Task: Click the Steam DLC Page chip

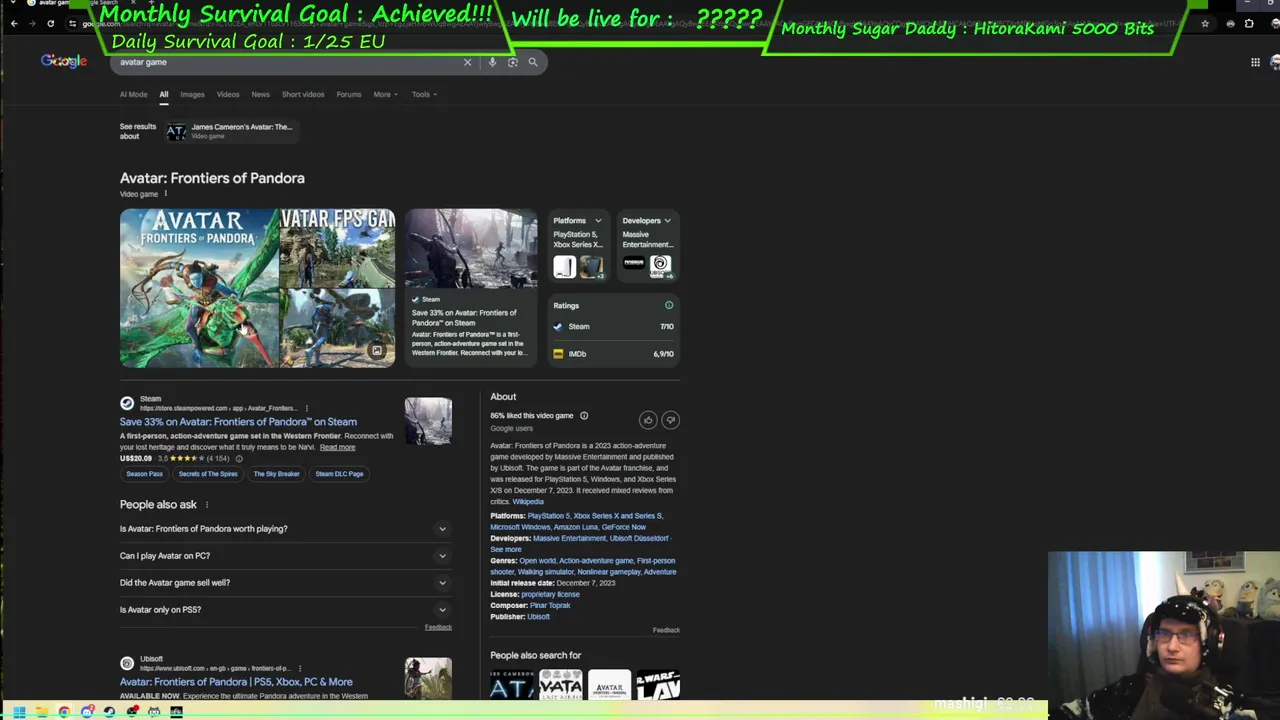Action: 339,474
